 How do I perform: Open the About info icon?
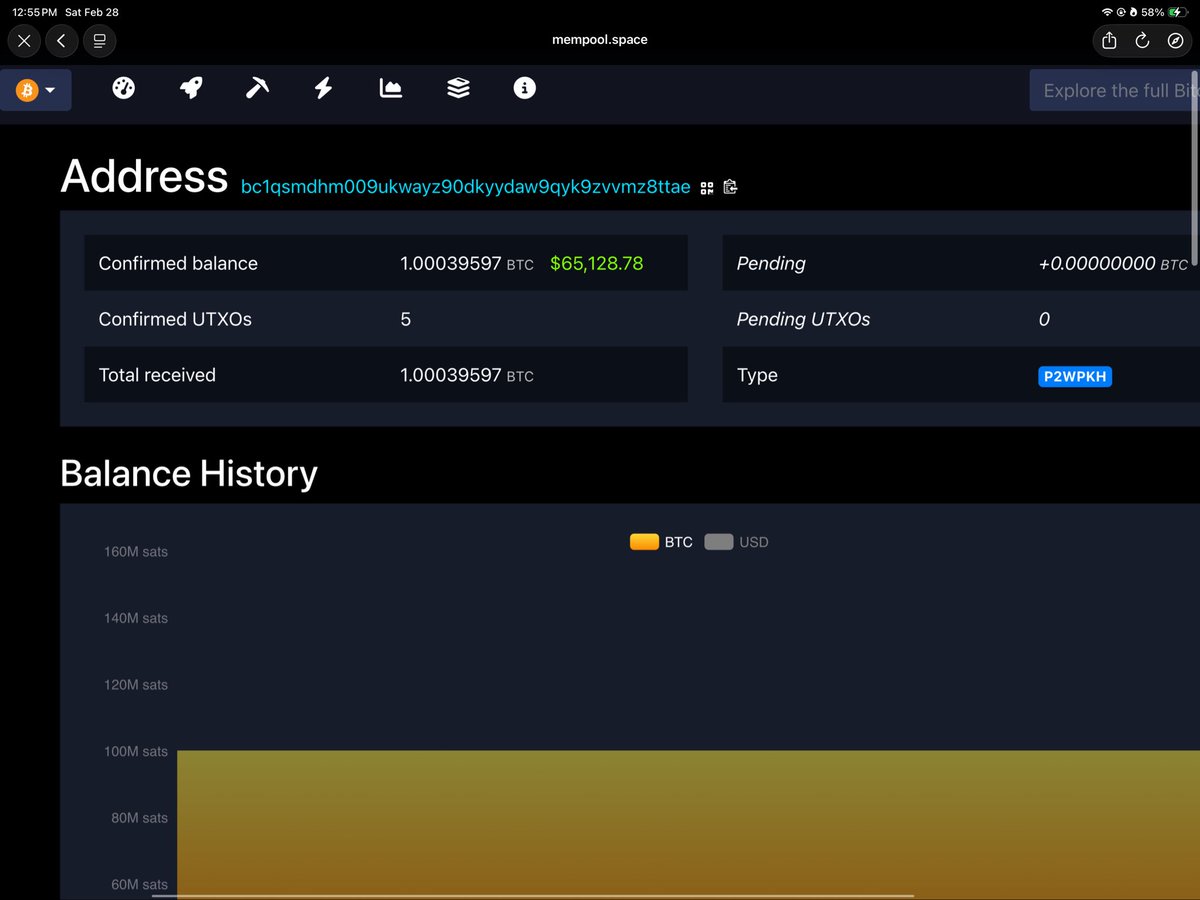525,88
